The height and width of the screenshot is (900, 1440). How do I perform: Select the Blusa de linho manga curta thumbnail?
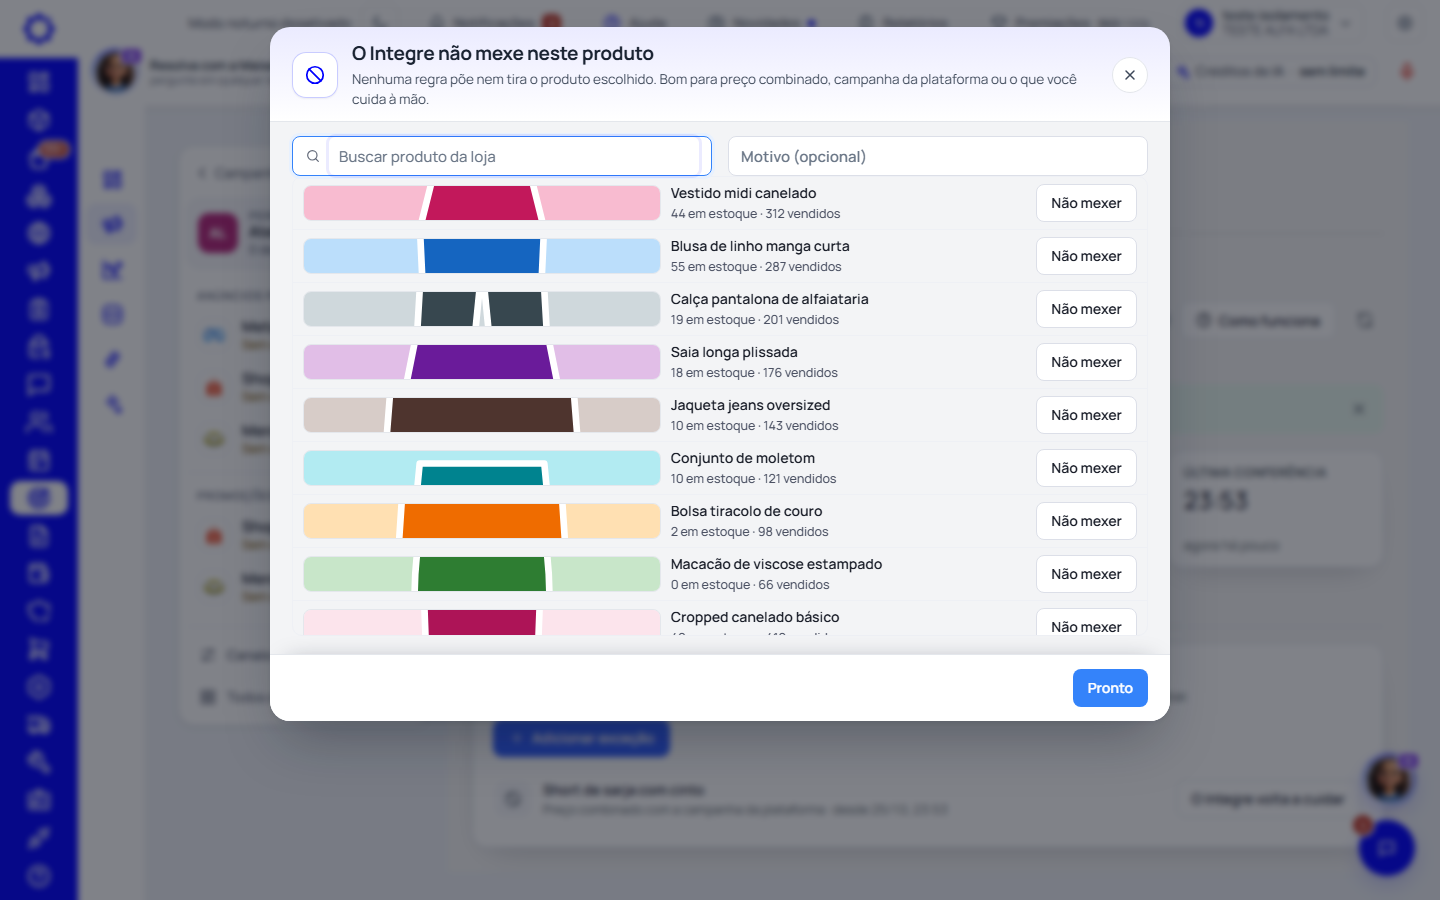coord(482,256)
